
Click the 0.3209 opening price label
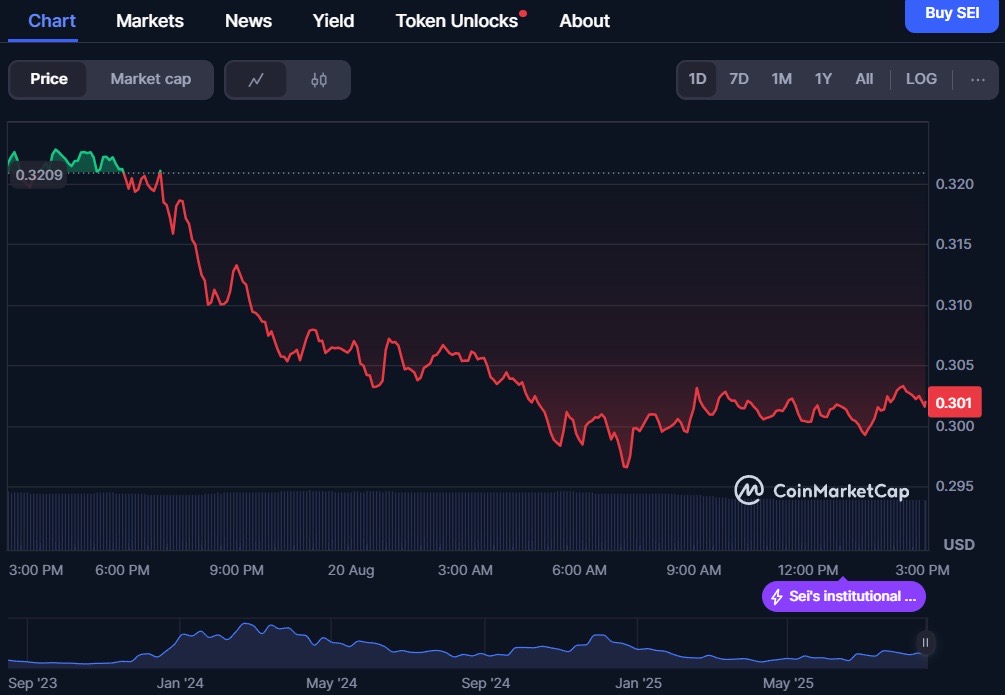pyautogui.click(x=39, y=175)
